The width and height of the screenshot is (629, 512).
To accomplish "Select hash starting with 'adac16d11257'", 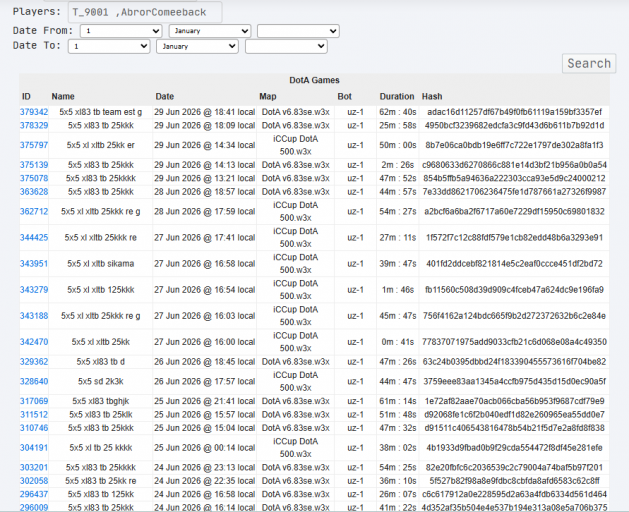I will tap(514, 112).
